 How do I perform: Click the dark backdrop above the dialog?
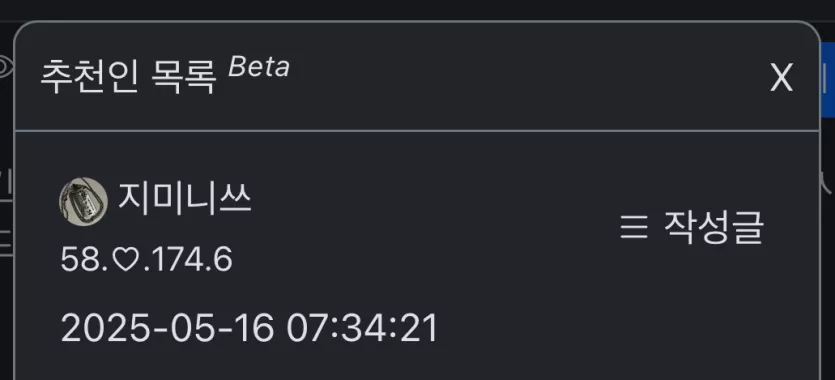coord(418,10)
